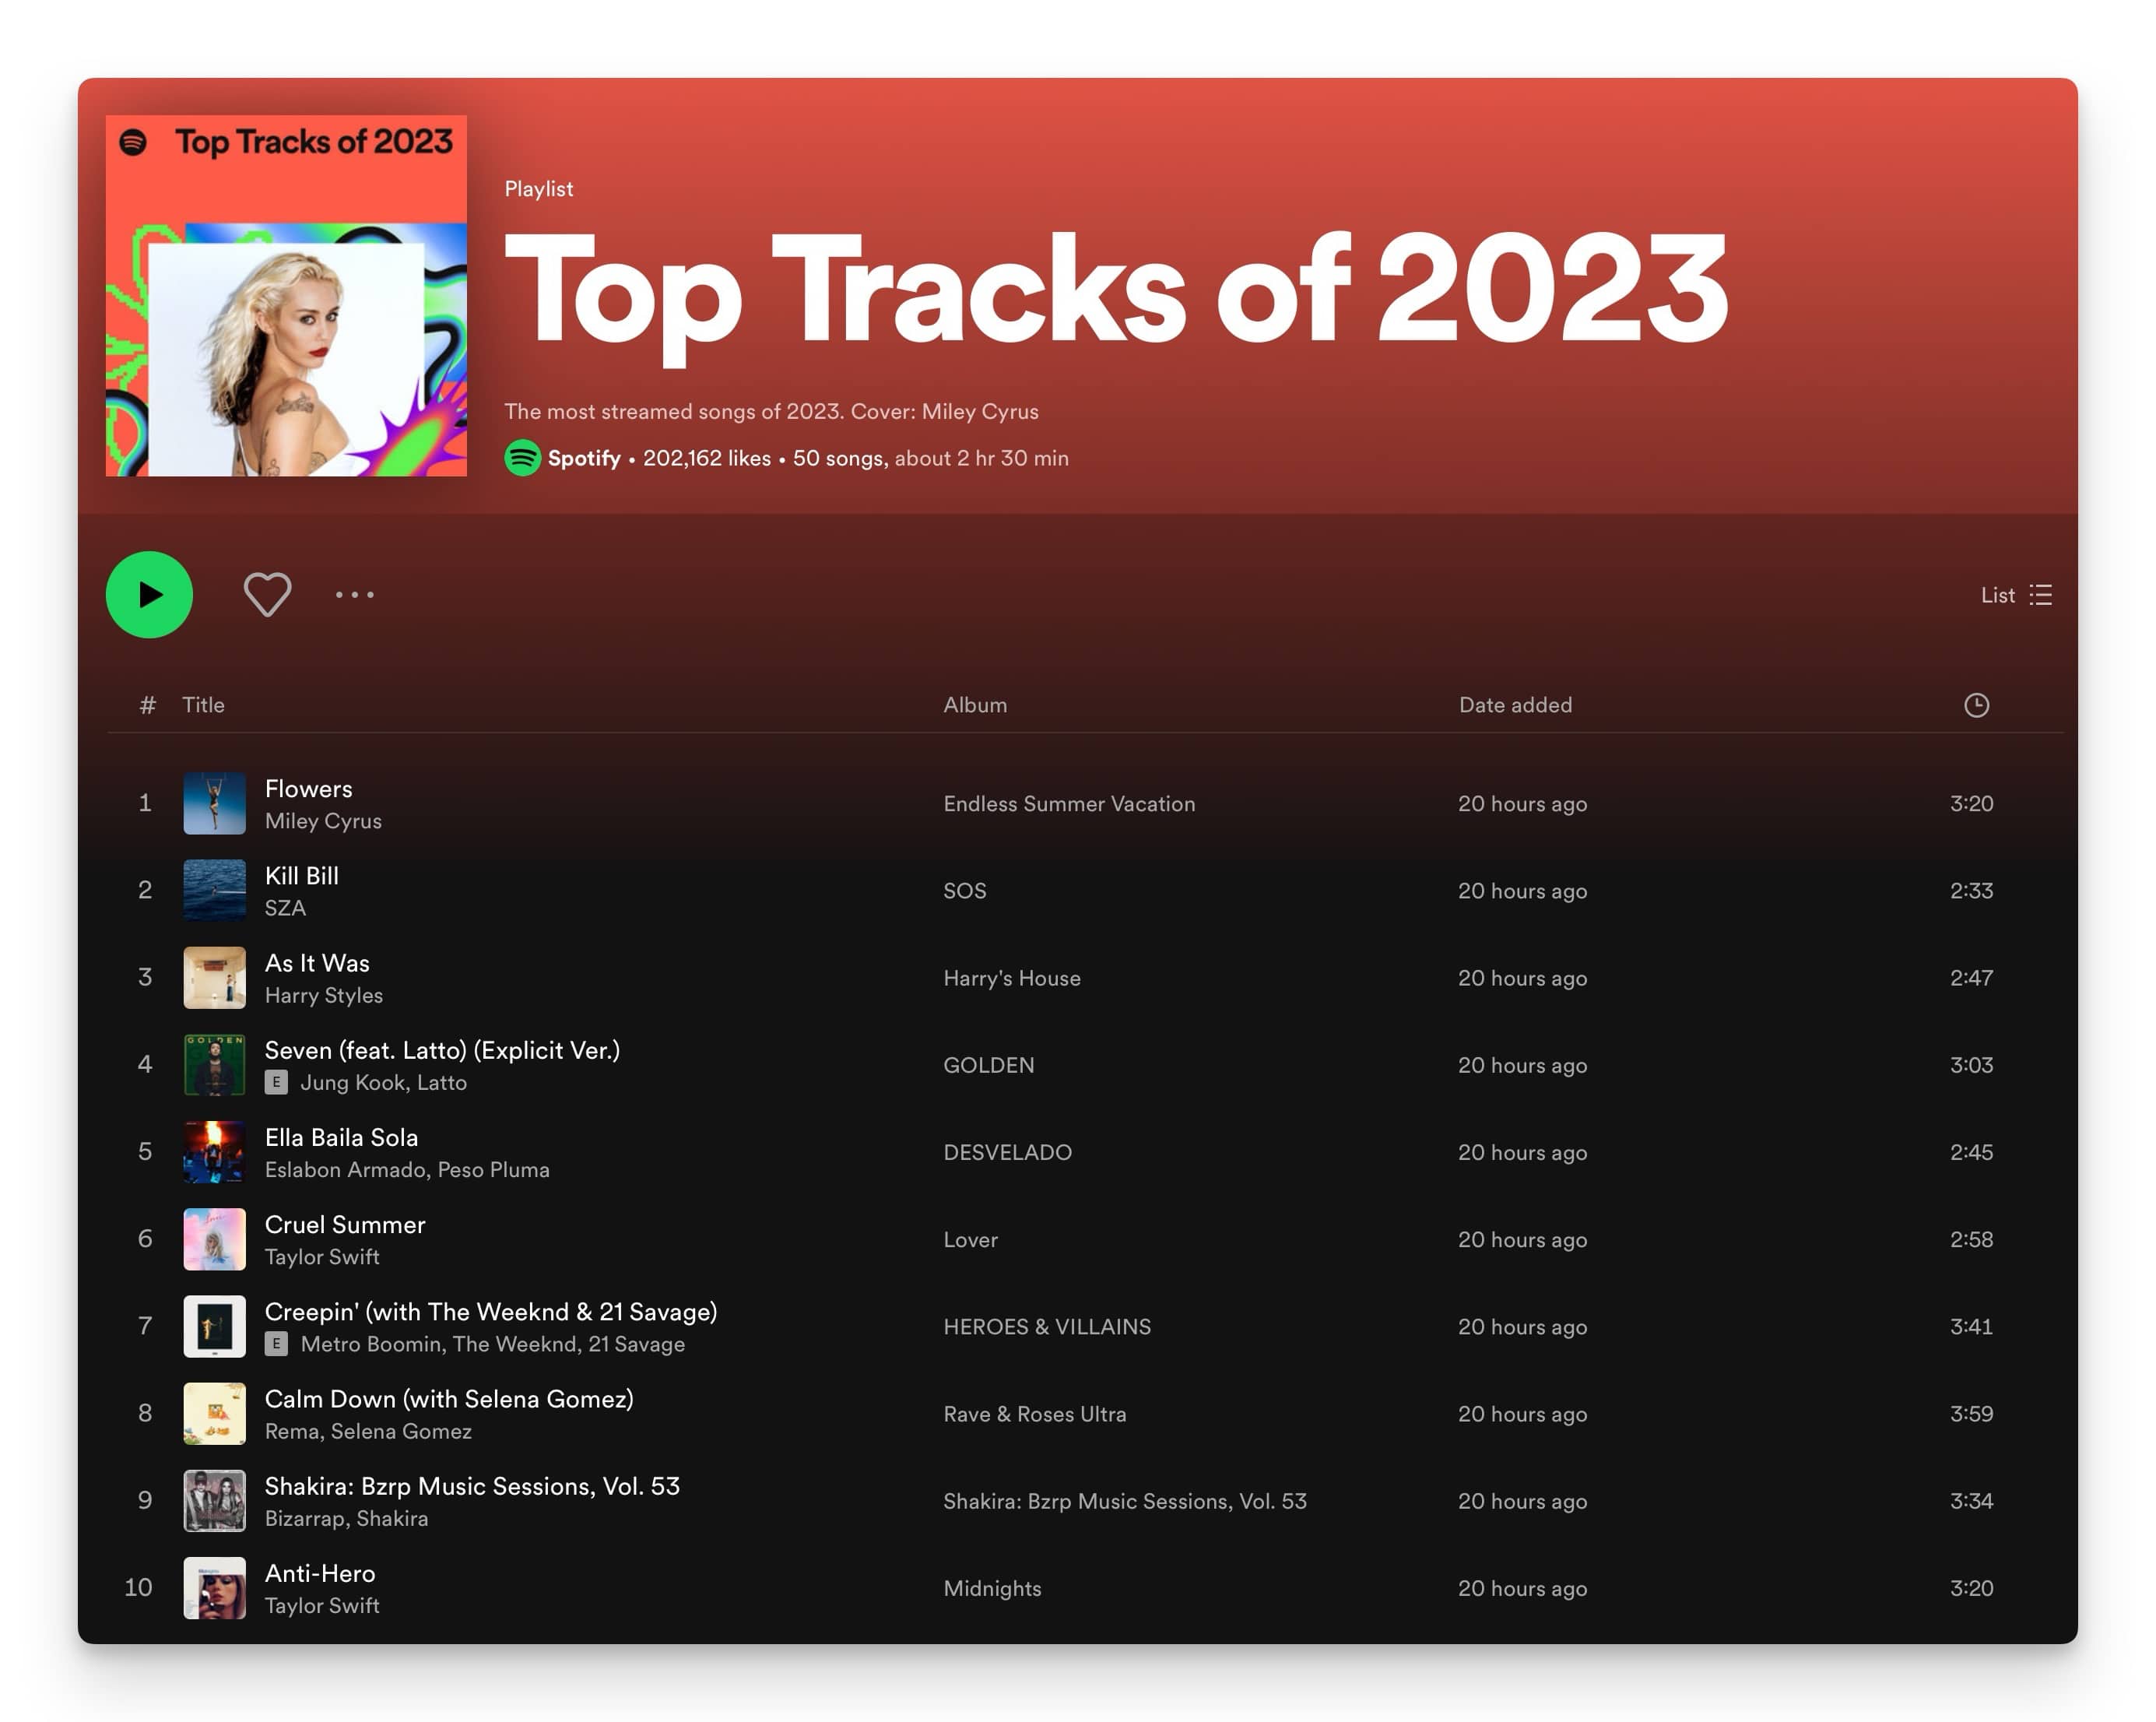The width and height of the screenshot is (2156, 1722).
Task: Open the three-dot more options menu
Action: [x=354, y=595]
